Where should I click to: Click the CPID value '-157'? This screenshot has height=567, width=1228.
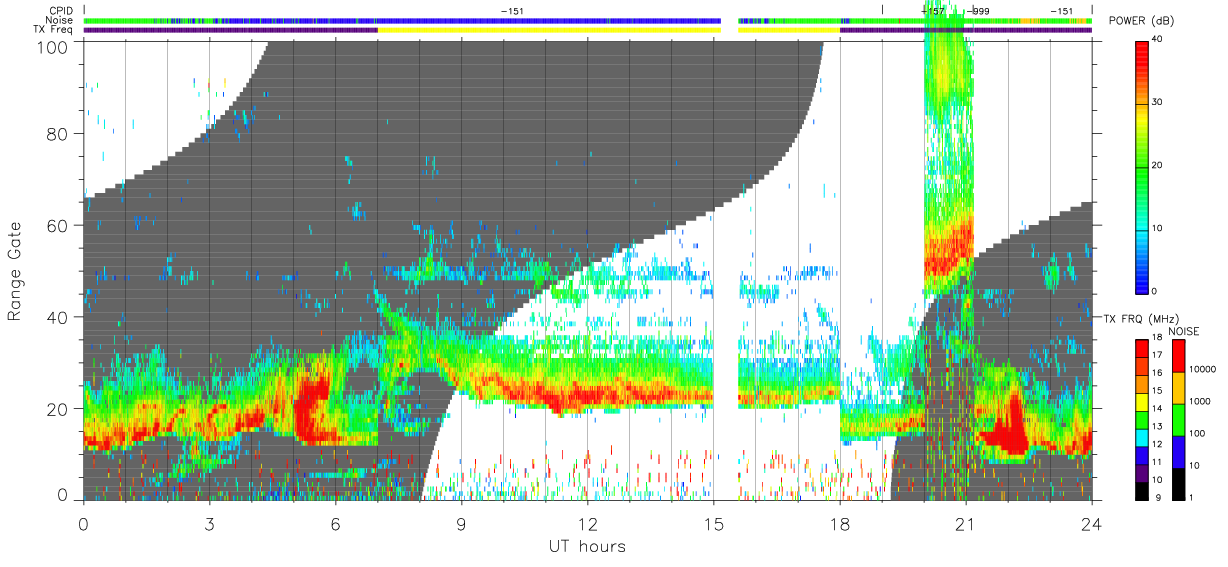(932, 11)
